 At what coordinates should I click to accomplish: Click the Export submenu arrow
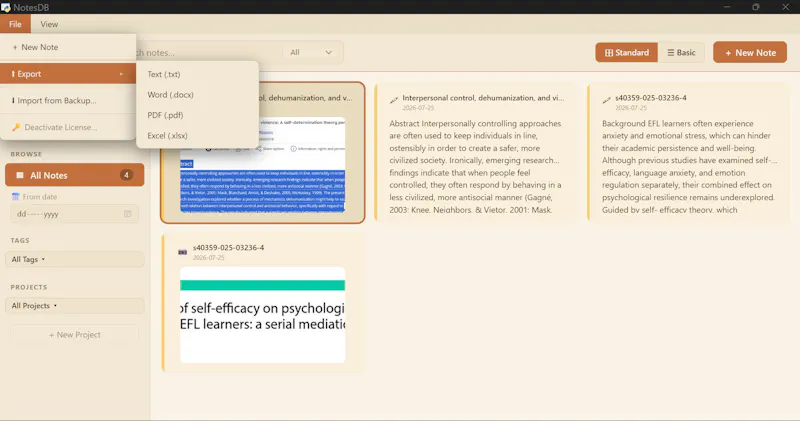tap(121, 74)
